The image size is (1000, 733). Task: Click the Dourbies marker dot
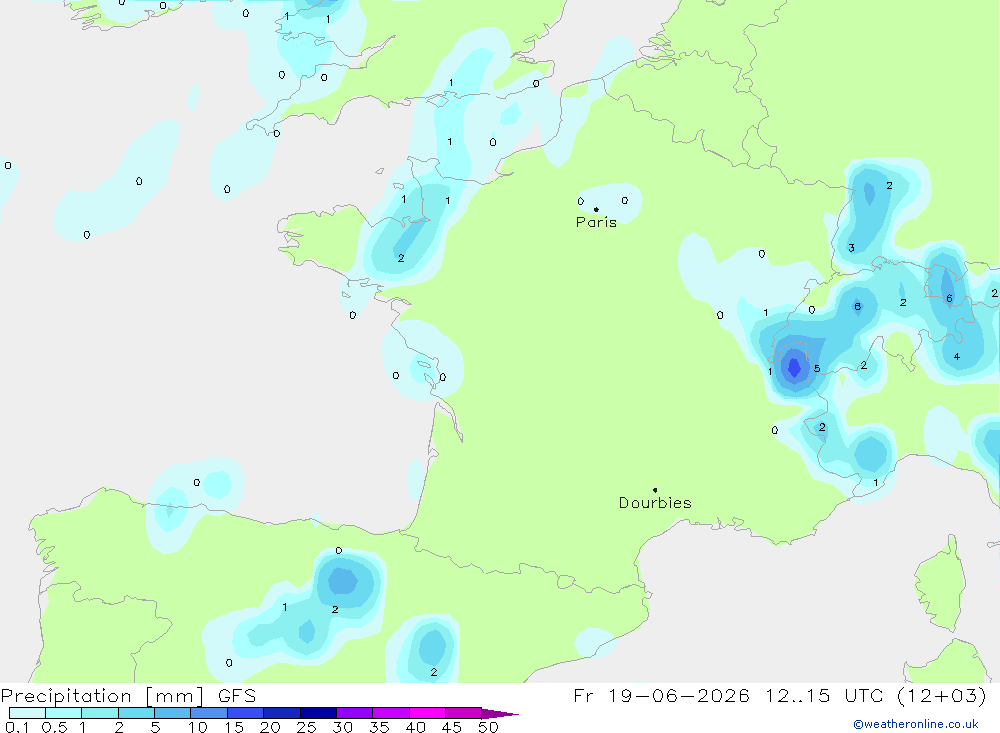(655, 490)
